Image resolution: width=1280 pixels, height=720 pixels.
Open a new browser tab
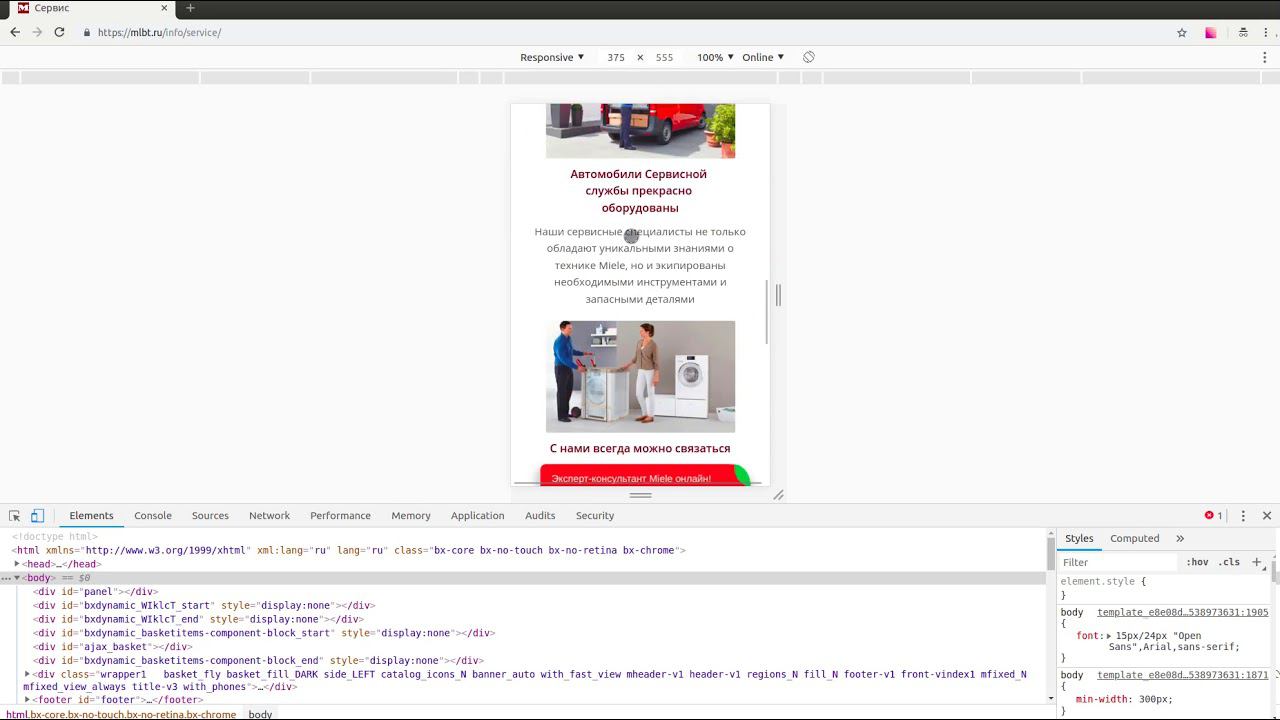(190, 8)
